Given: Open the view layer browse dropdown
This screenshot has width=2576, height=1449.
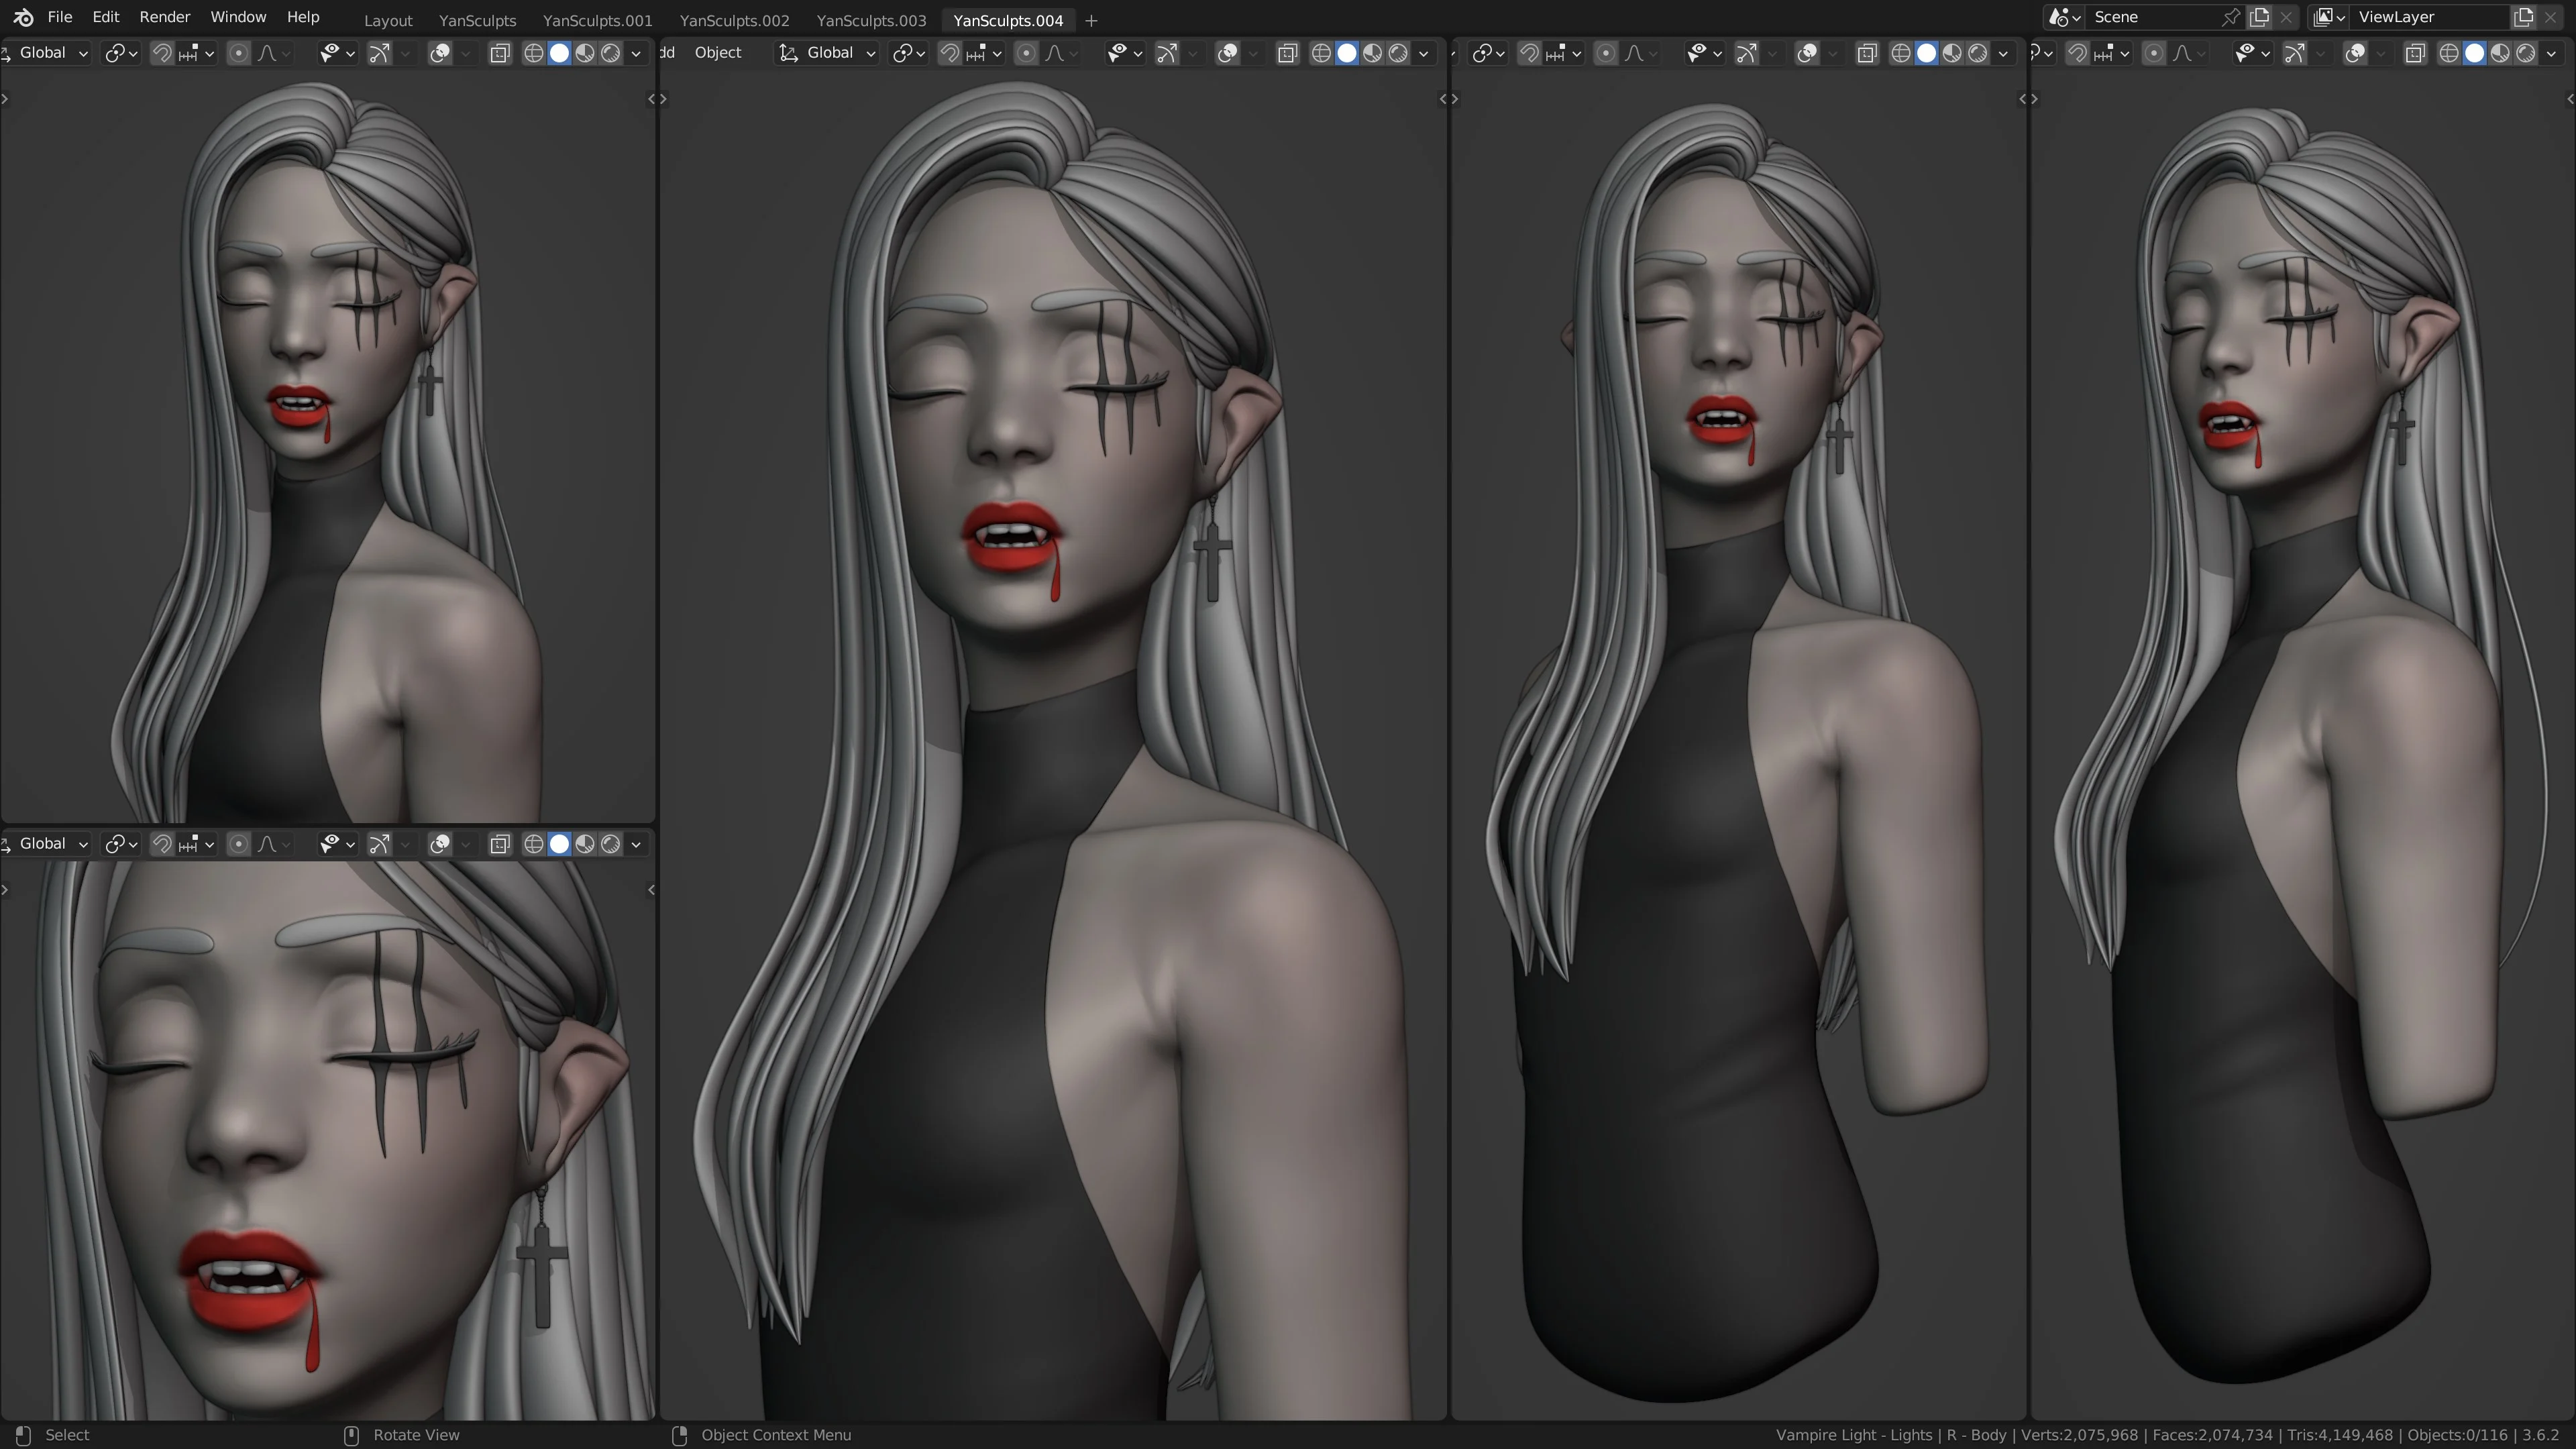Looking at the screenshot, I should point(2329,17).
